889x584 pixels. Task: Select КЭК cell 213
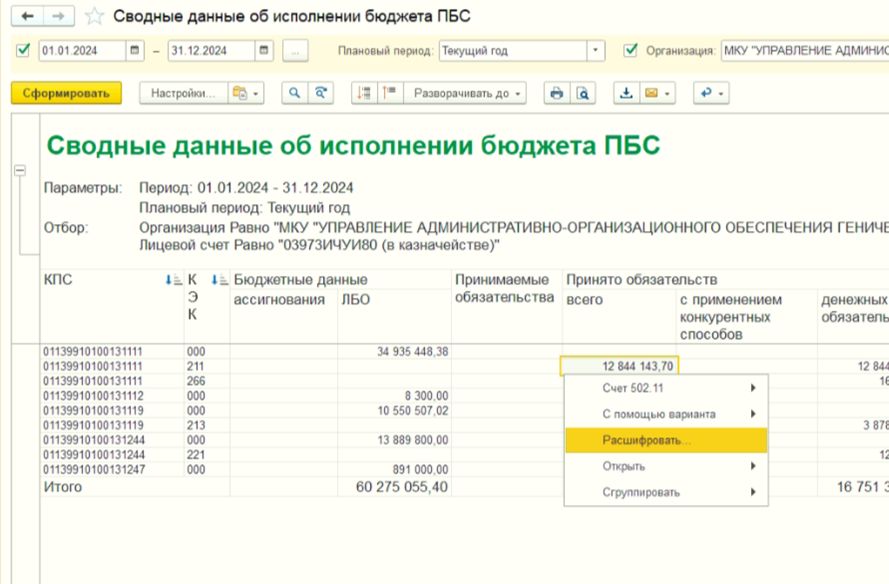(x=207, y=425)
